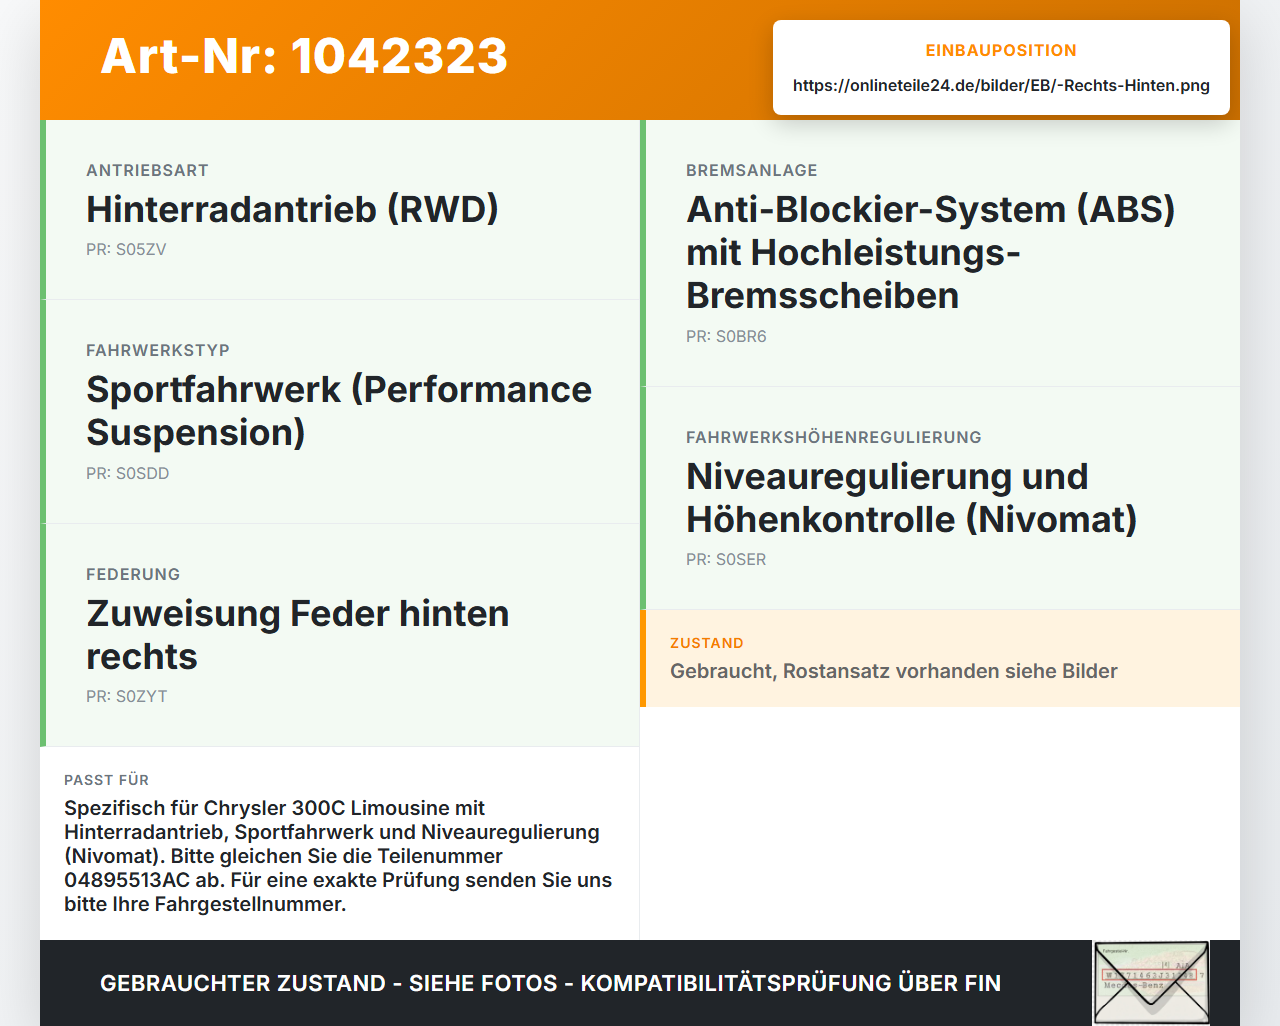Click the Gebrauchter Zustand footer banner text
Viewport: 1280px width, 1026px height.
(550, 984)
